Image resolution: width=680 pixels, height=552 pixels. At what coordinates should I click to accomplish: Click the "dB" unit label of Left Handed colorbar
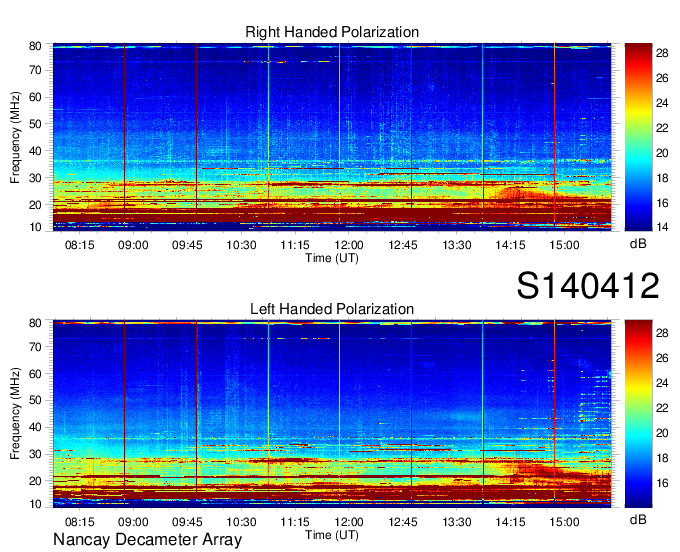(638, 519)
